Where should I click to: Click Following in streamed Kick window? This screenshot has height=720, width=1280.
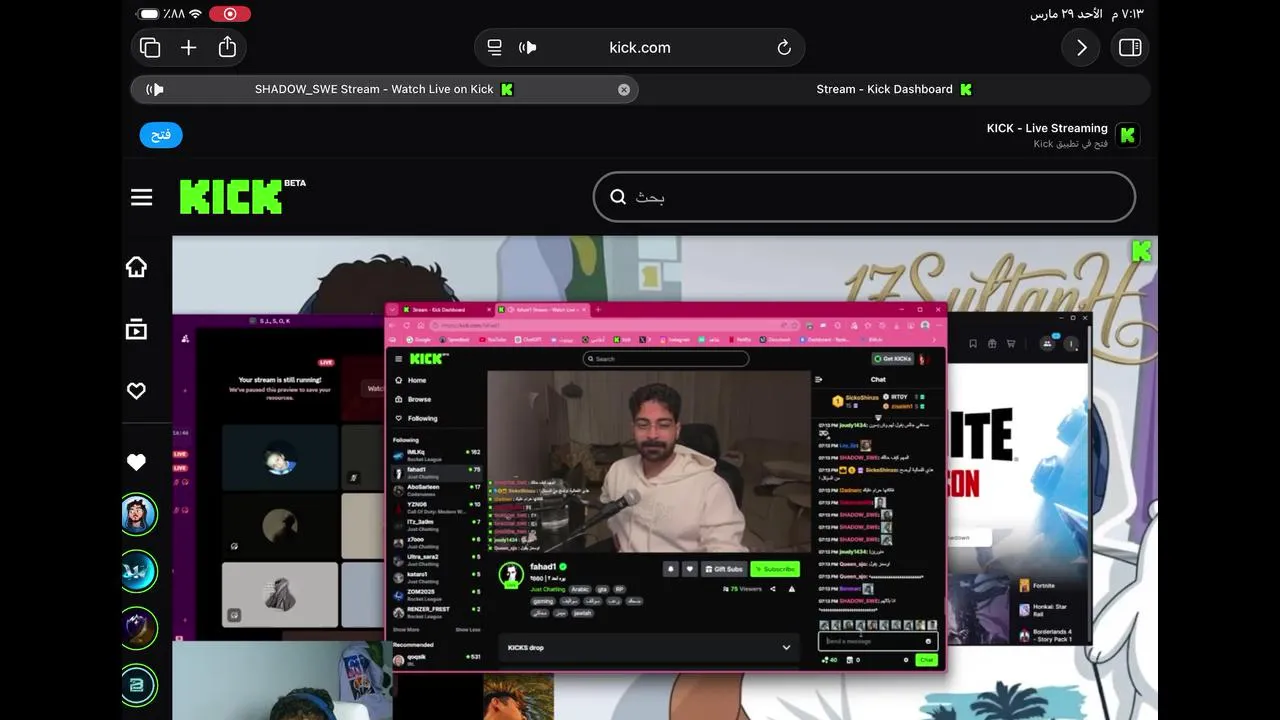[417, 418]
